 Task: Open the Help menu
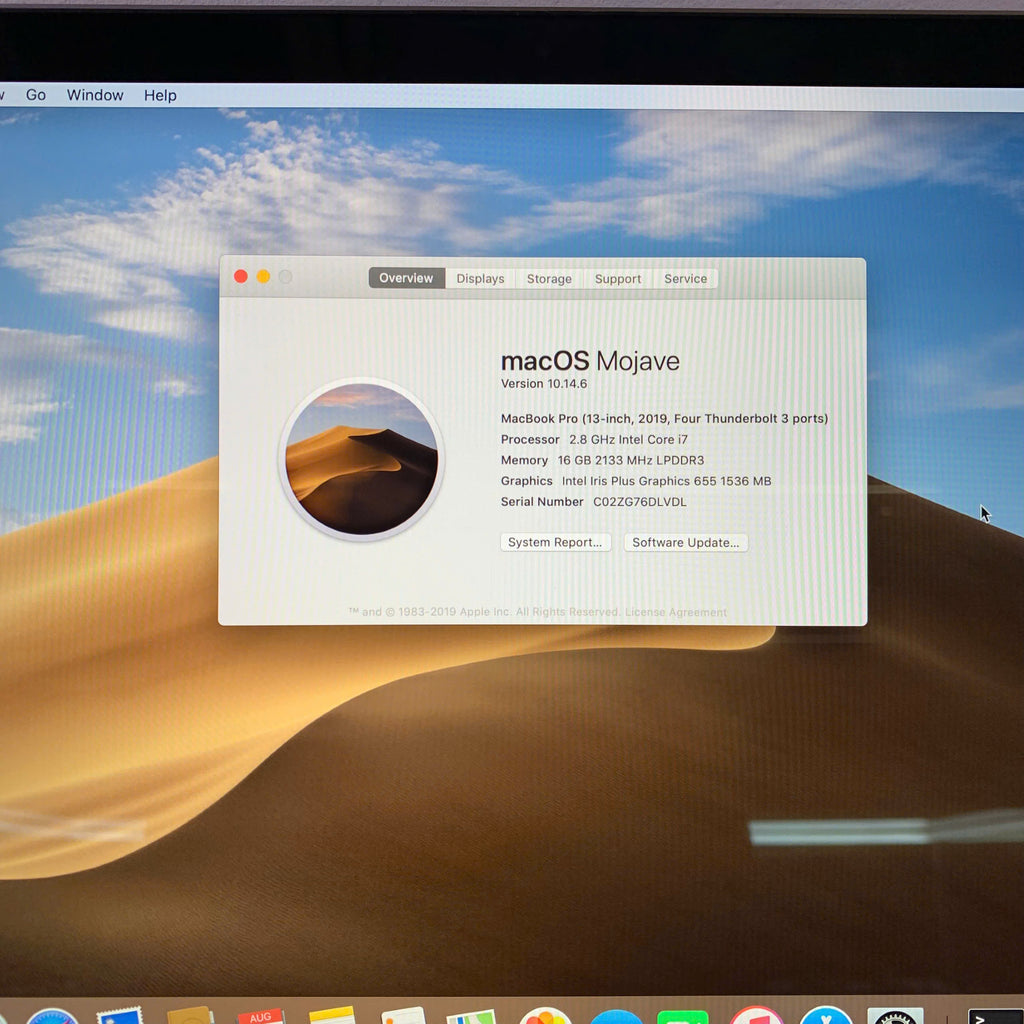160,95
